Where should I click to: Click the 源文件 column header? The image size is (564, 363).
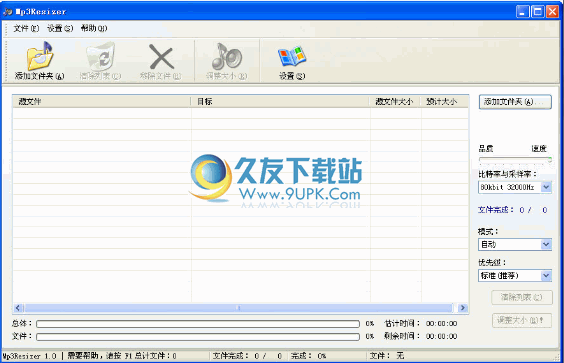(101, 102)
